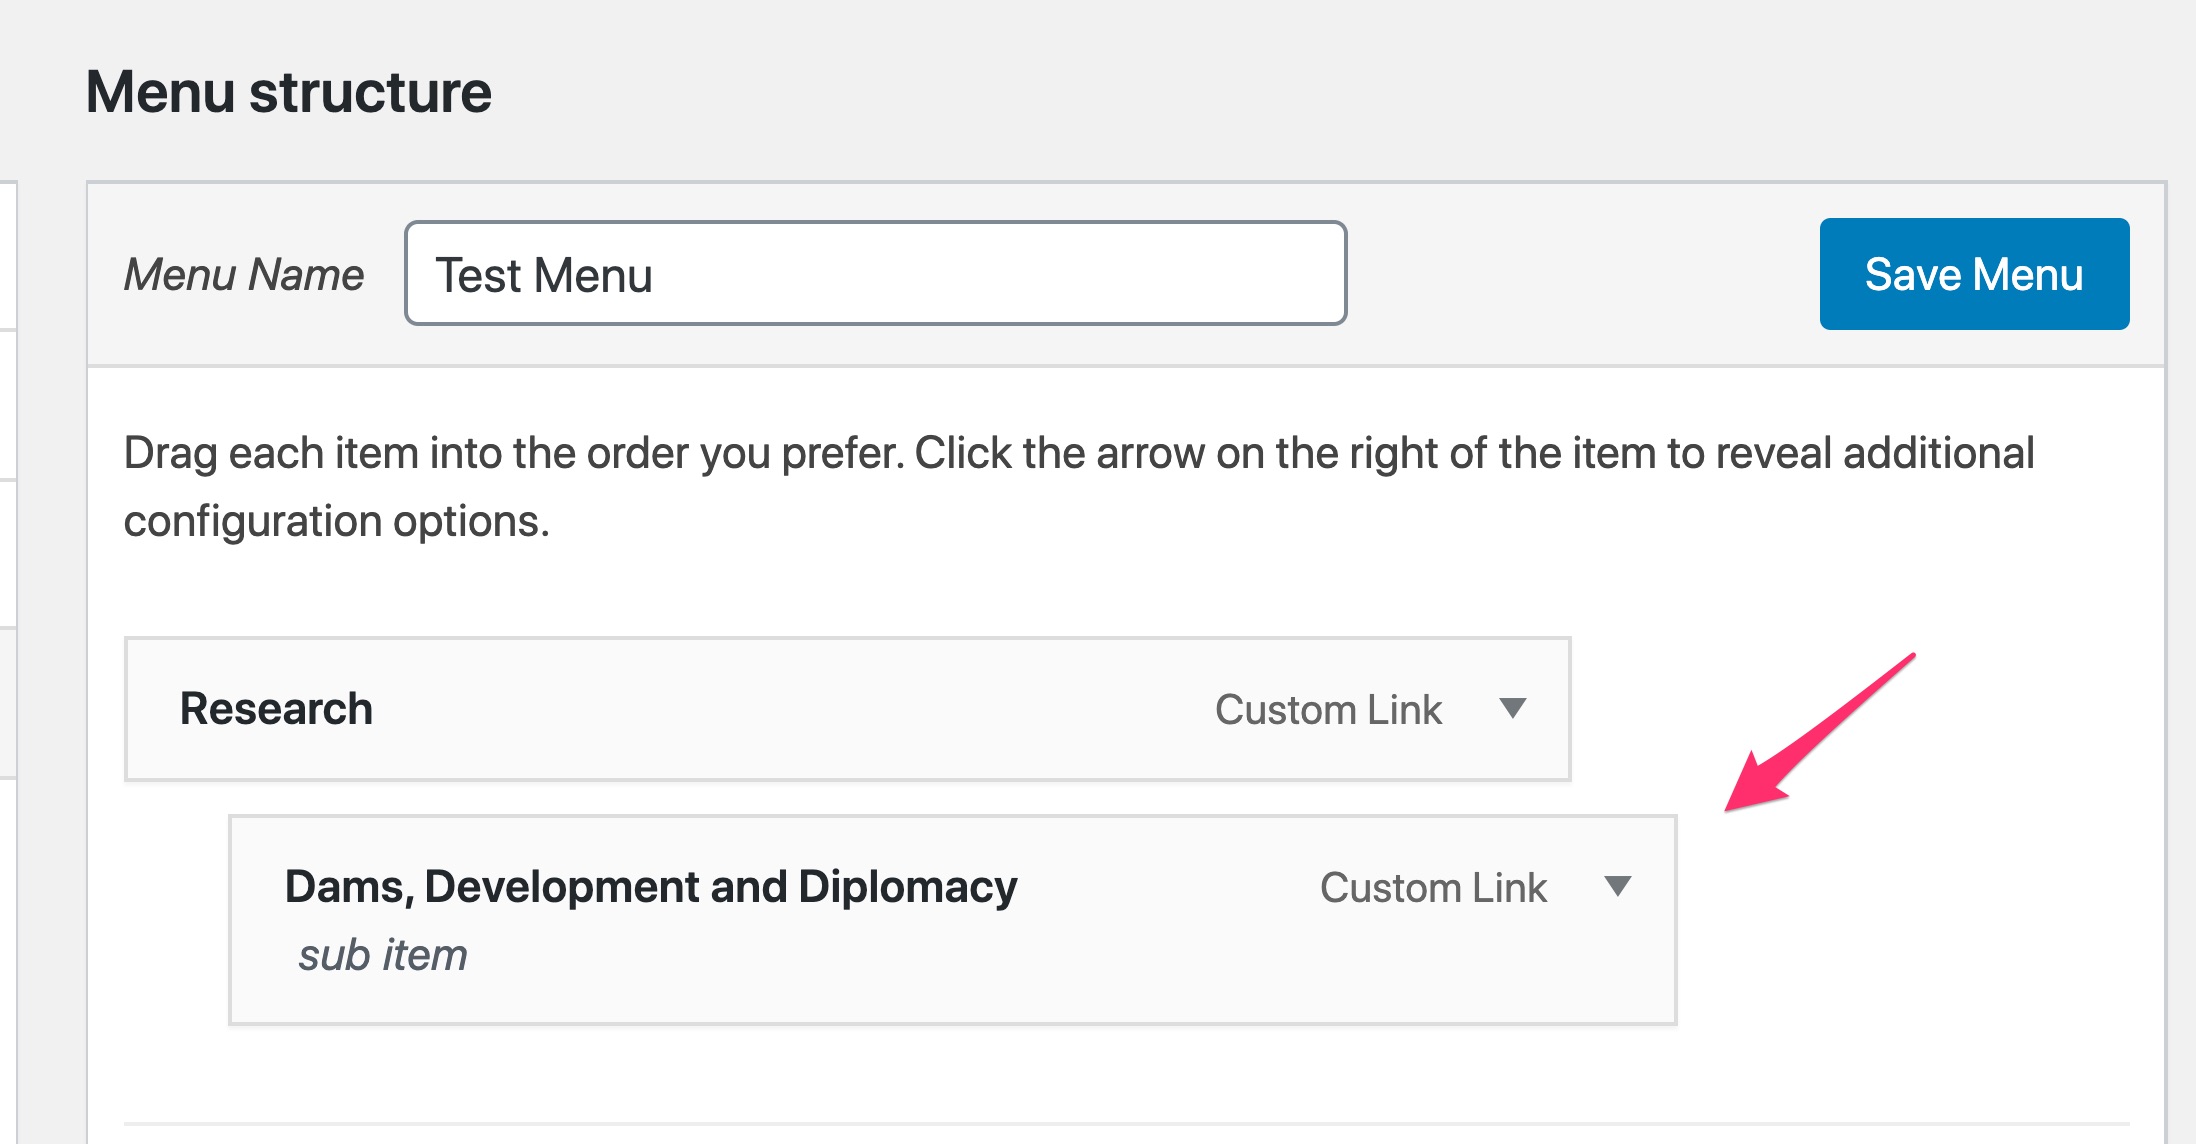Expand the Research item's dropdown arrow
The image size is (2196, 1144).
click(x=1513, y=709)
